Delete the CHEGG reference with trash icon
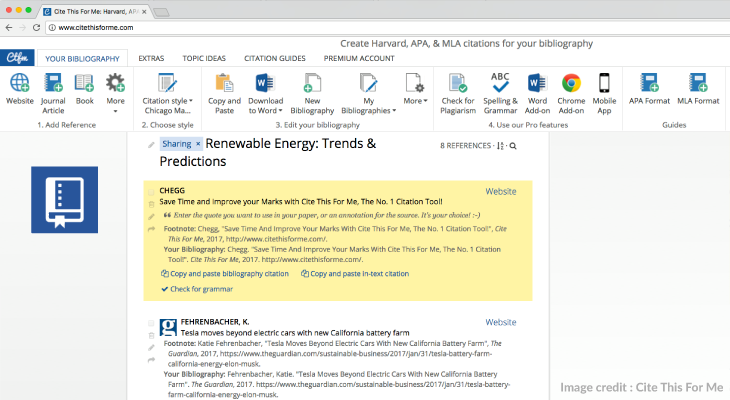730x400 pixels. [x=151, y=204]
